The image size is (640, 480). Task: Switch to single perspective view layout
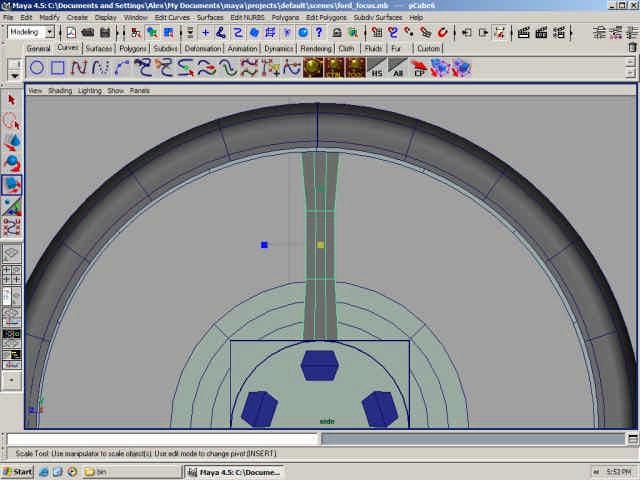(12, 254)
